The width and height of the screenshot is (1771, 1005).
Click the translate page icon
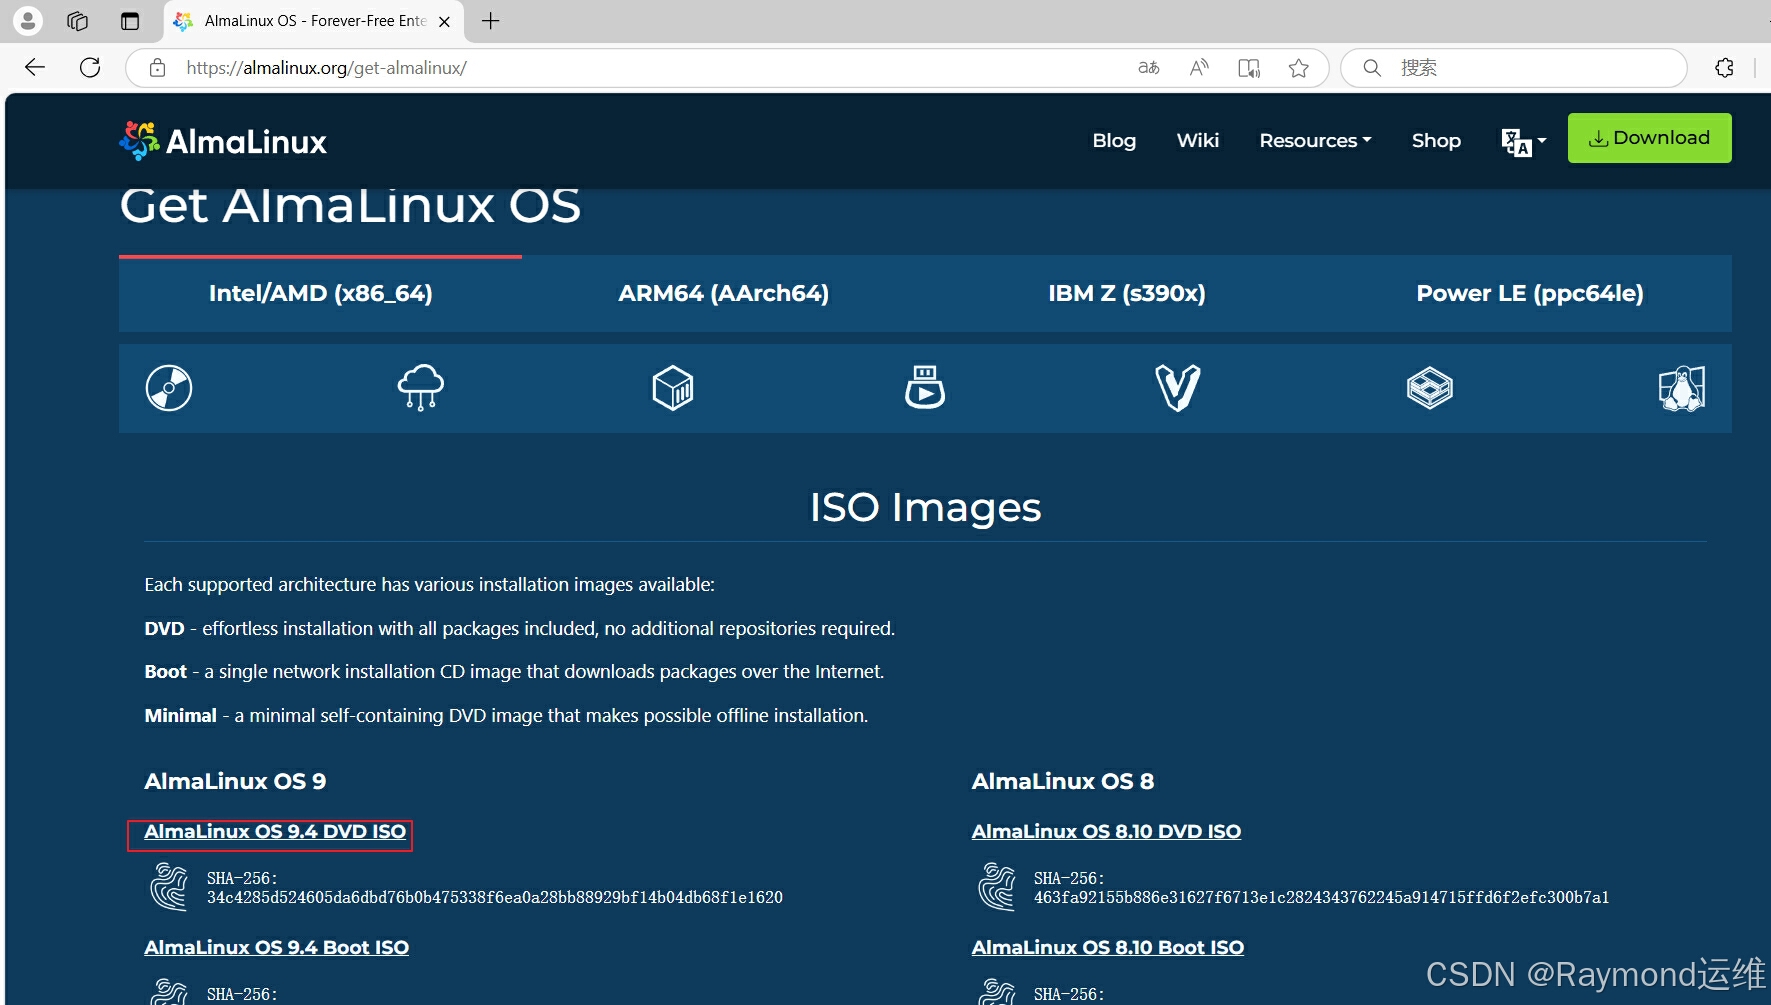coord(1149,68)
